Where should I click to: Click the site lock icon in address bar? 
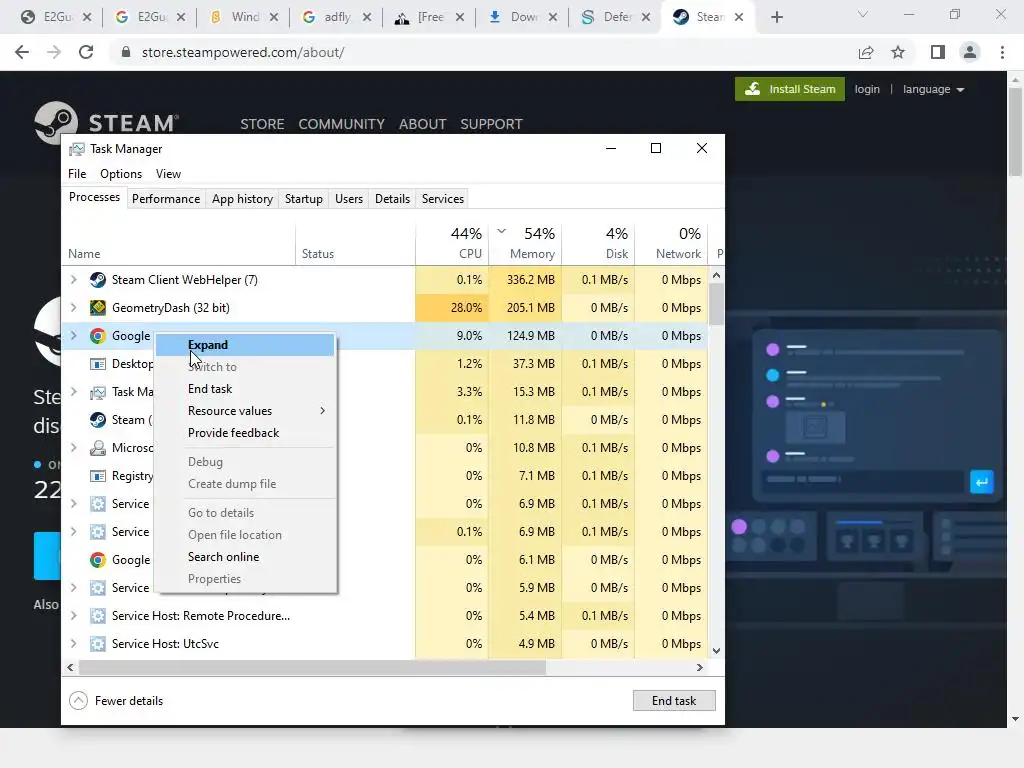[x=126, y=52]
